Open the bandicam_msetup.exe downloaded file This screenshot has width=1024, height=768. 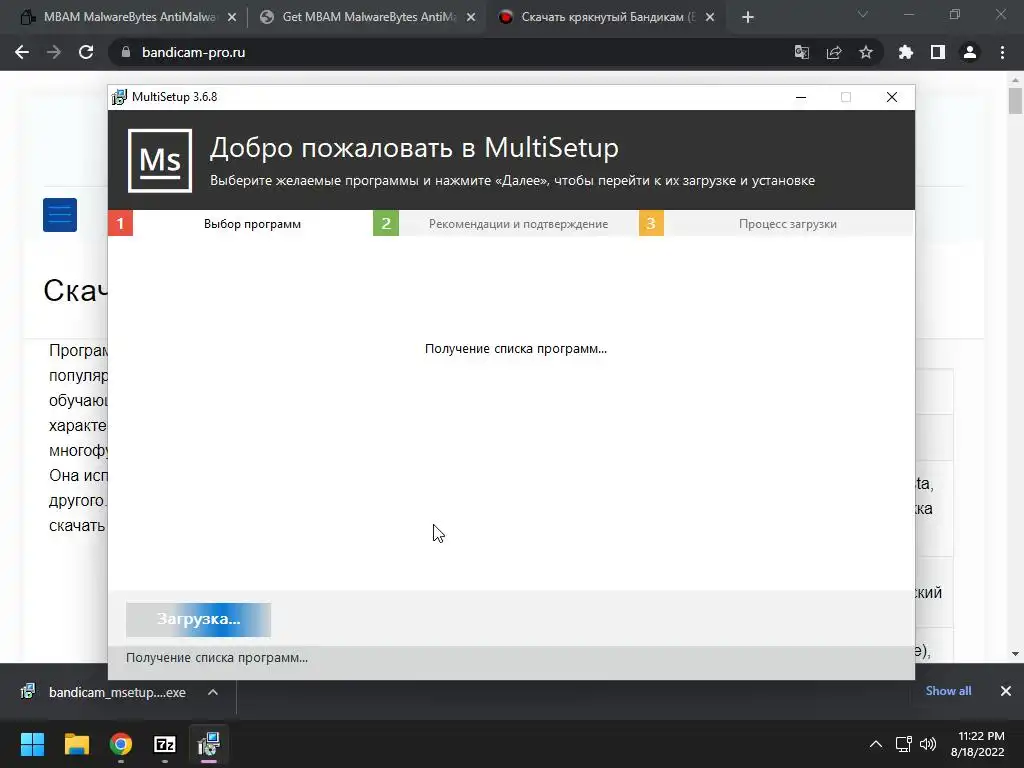(x=117, y=692)
